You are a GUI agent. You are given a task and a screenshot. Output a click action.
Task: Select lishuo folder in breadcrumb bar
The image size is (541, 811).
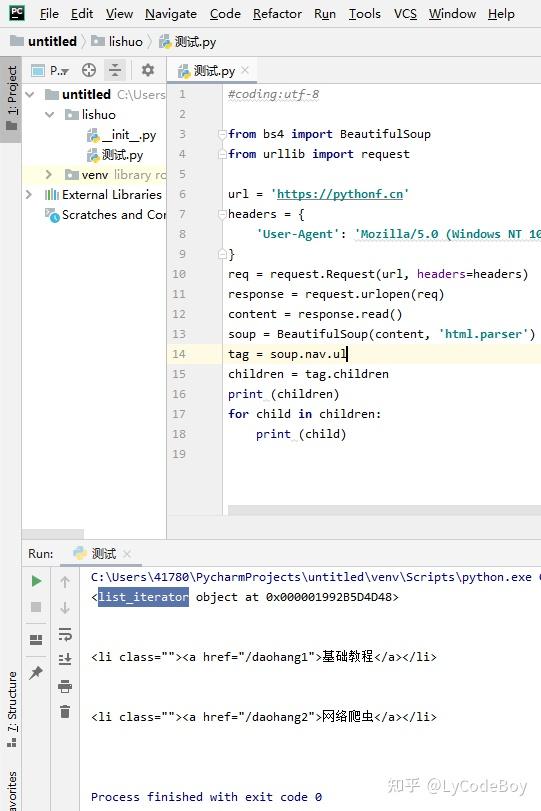coord(117,41)
